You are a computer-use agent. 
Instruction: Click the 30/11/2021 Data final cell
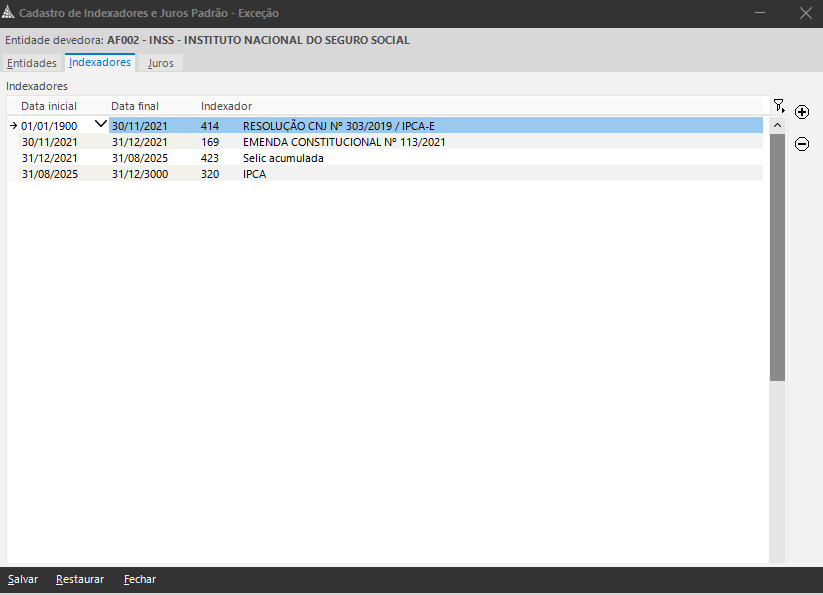click(x=140, y=126)
